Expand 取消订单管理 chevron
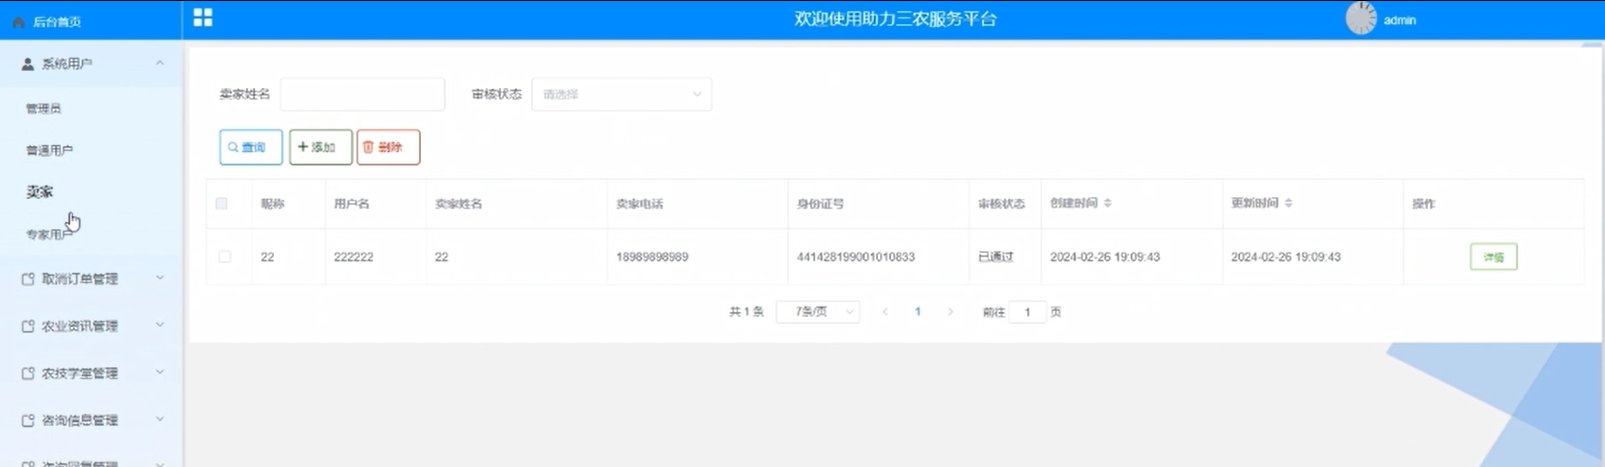 click(160, 278)
